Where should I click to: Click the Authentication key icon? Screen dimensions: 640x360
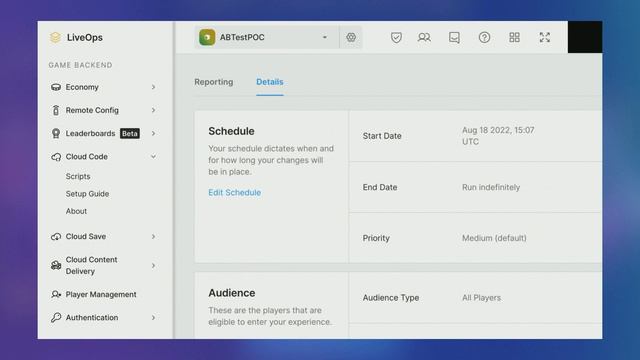(56, 318)
